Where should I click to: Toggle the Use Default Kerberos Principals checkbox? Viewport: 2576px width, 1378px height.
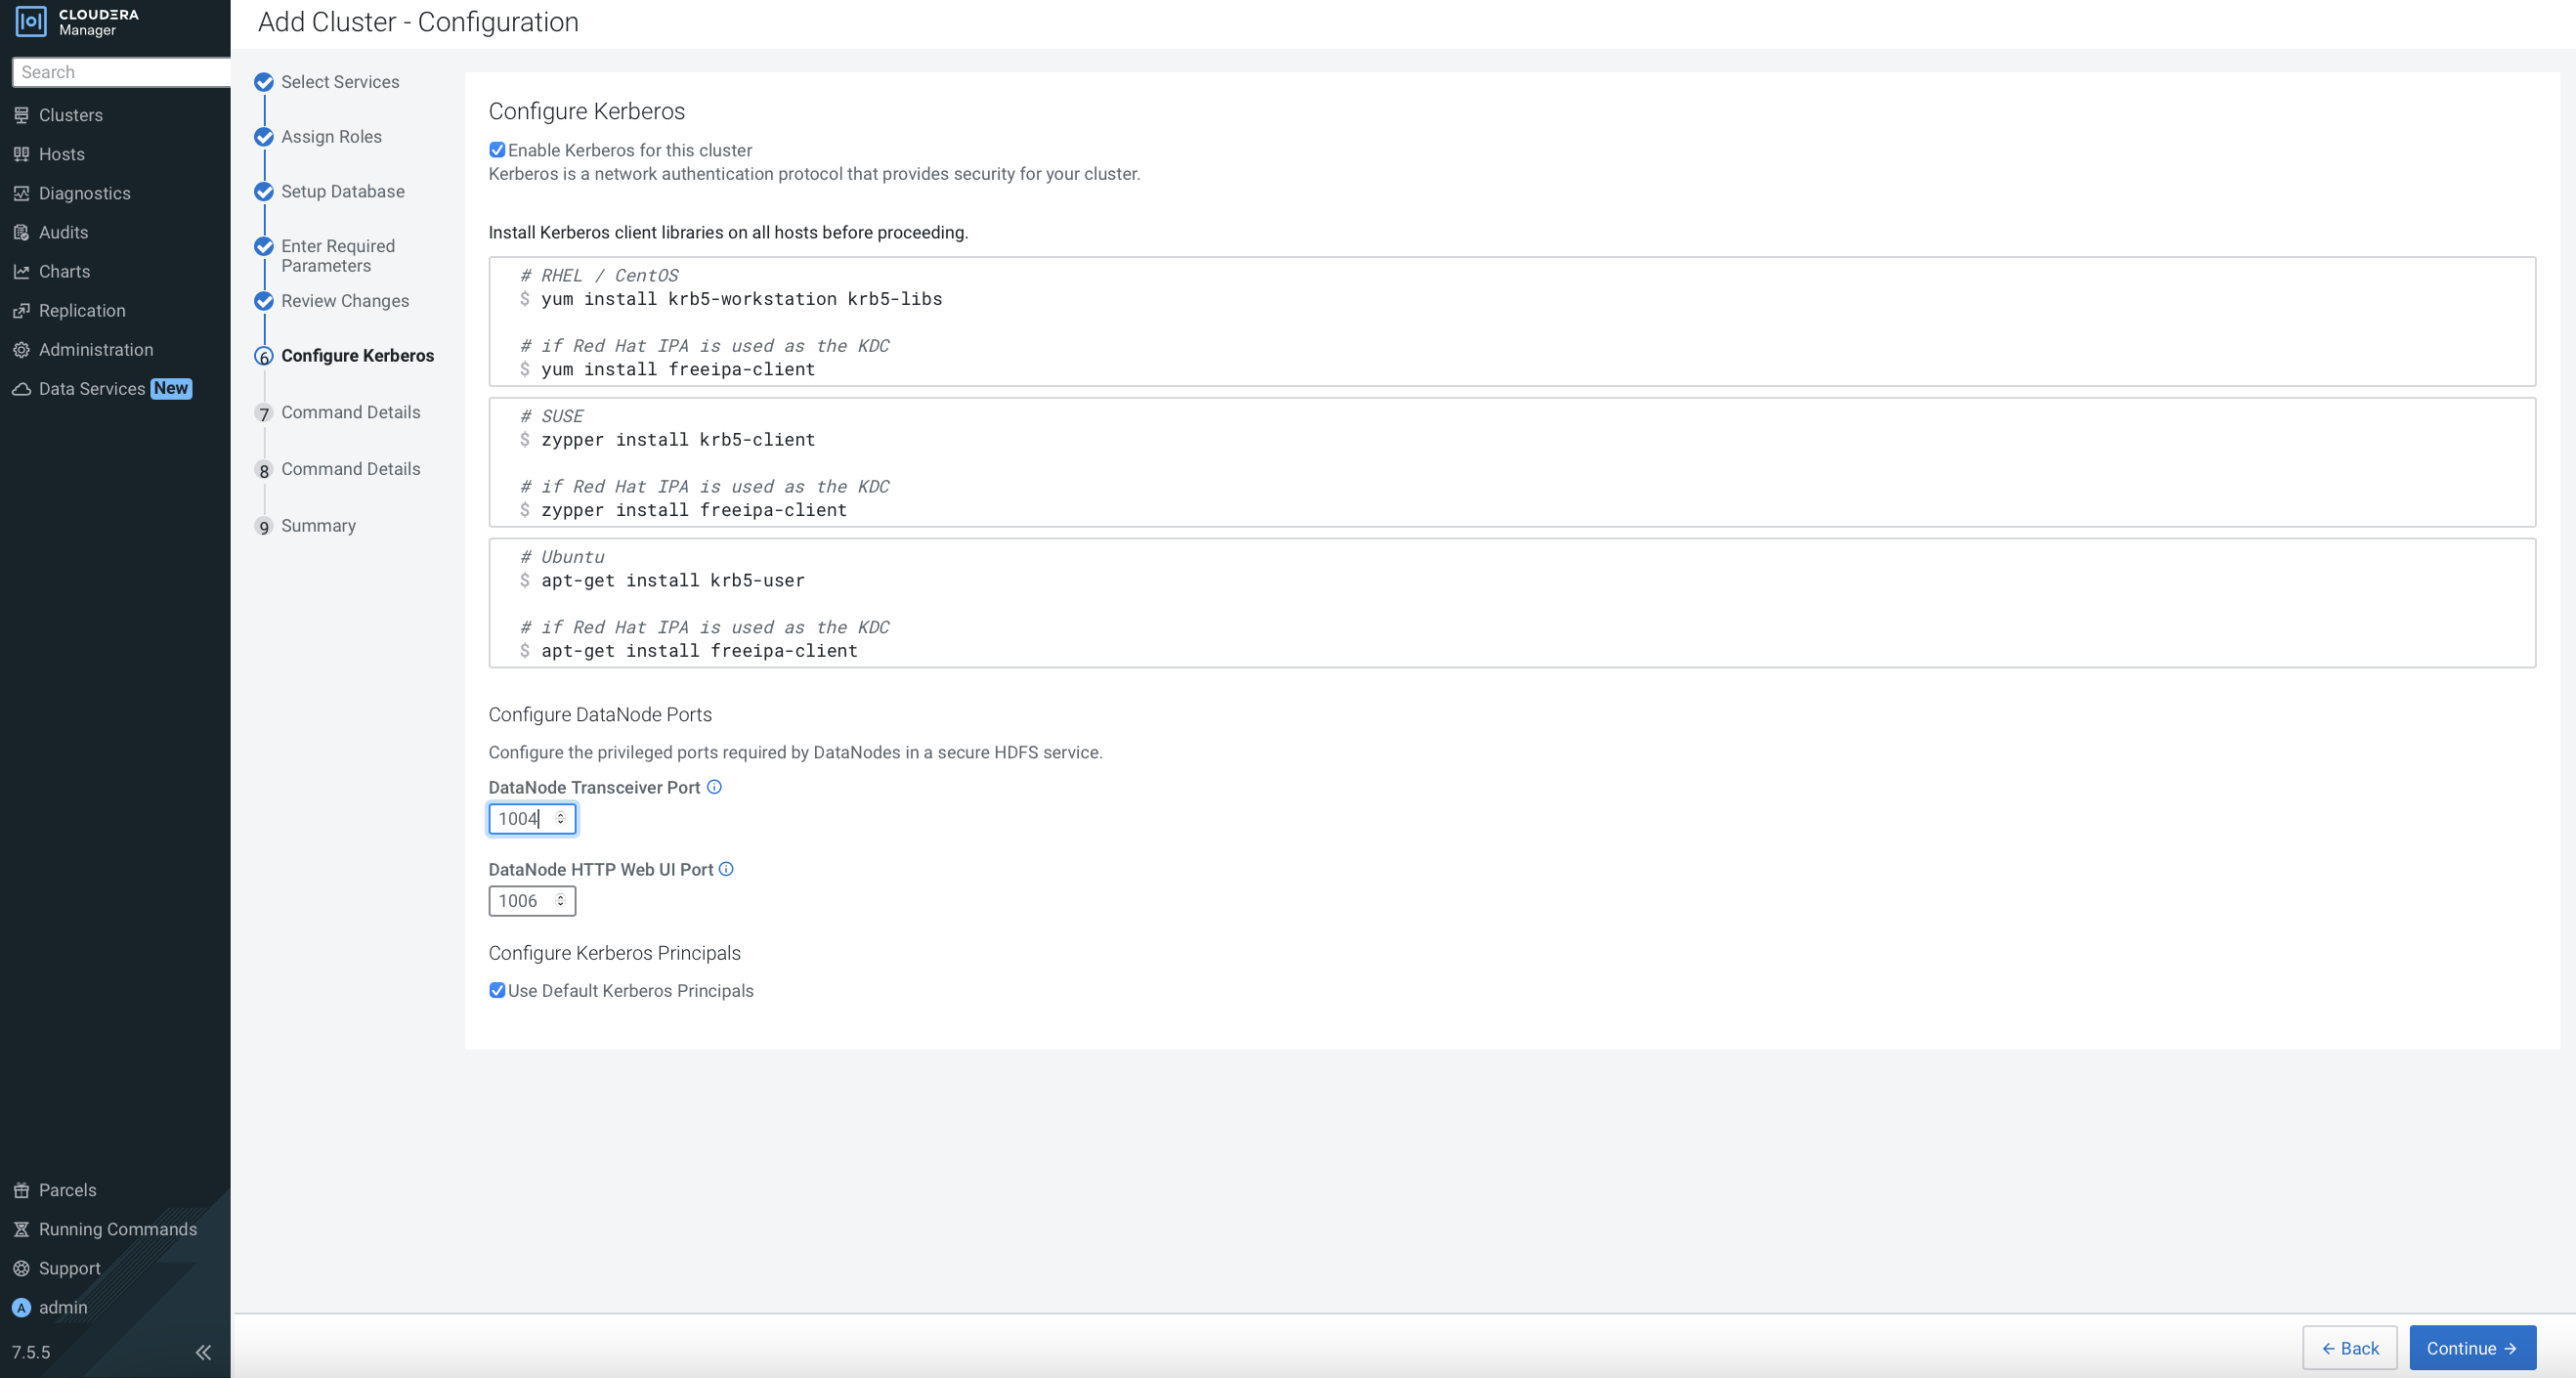[x=497, y=990]
